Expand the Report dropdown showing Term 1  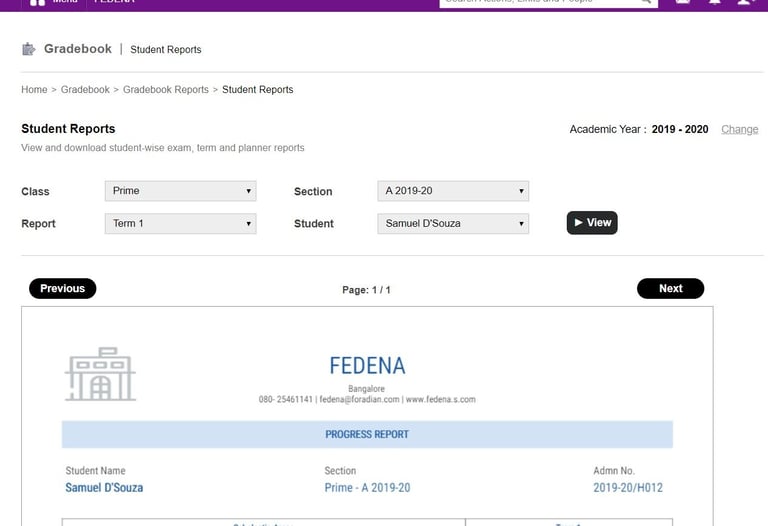pyautogui.click(x=180, y=224)
